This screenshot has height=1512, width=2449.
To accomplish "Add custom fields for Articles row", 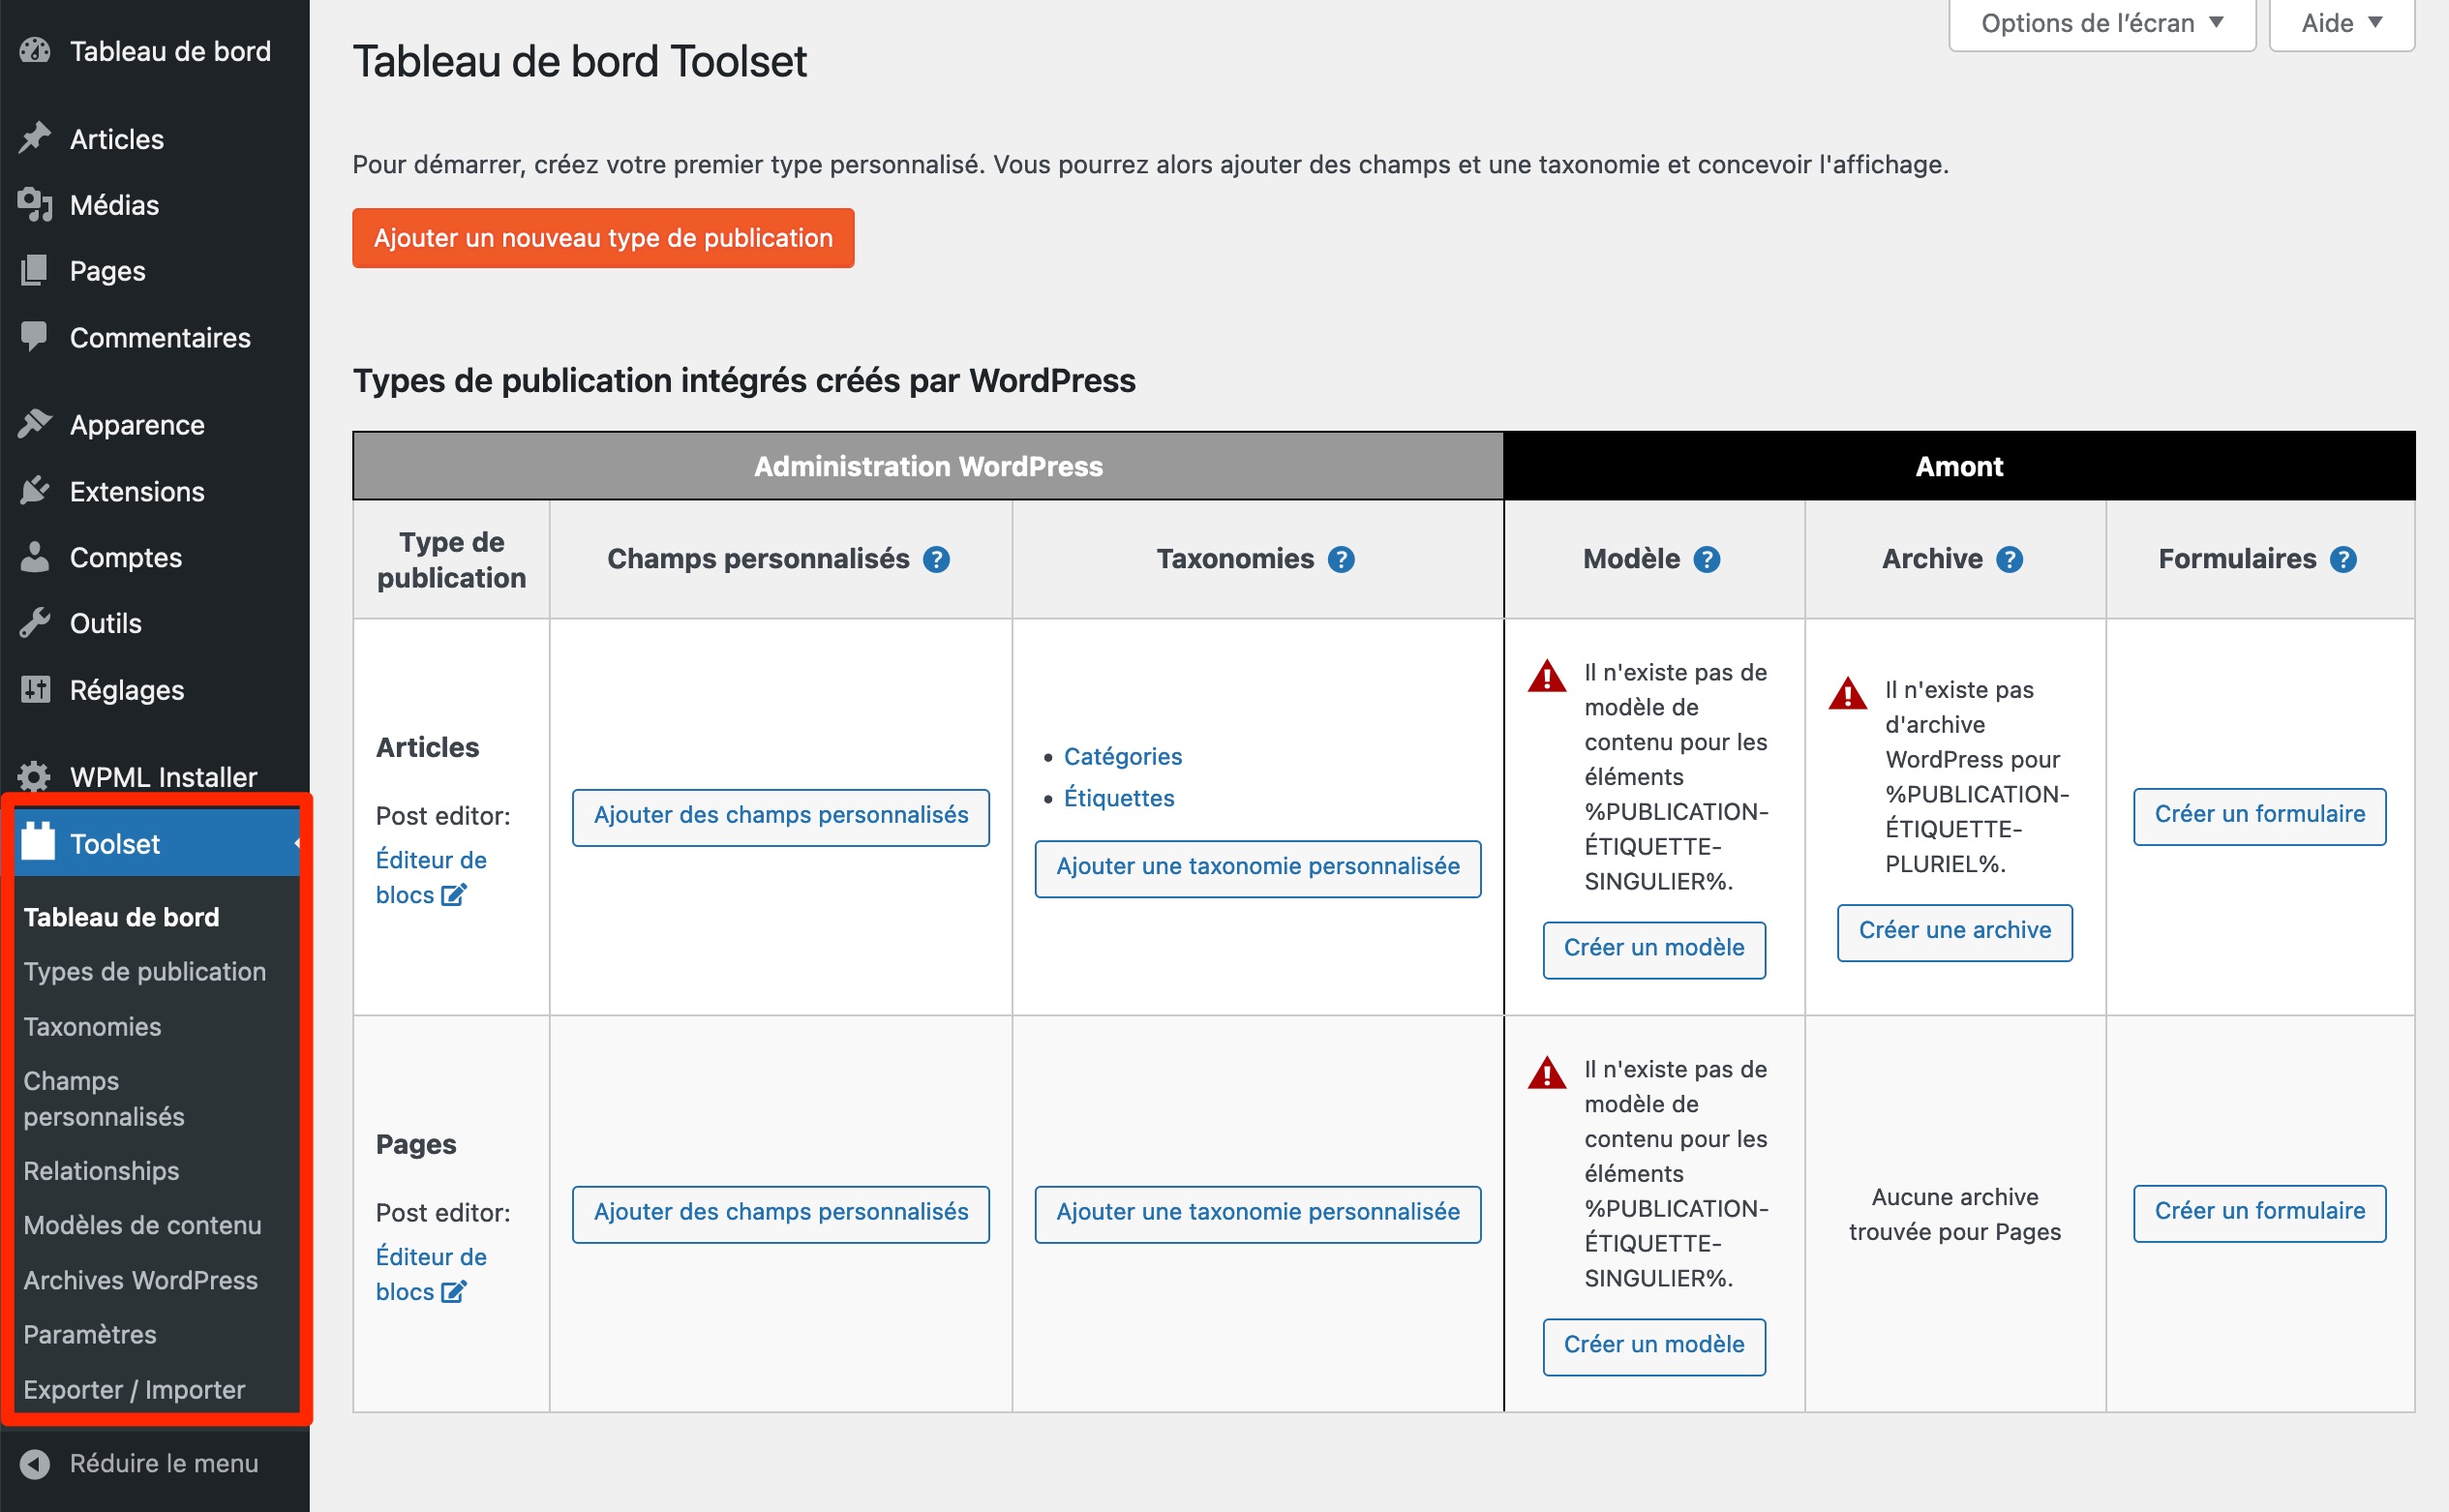I will tap(781, 817).
